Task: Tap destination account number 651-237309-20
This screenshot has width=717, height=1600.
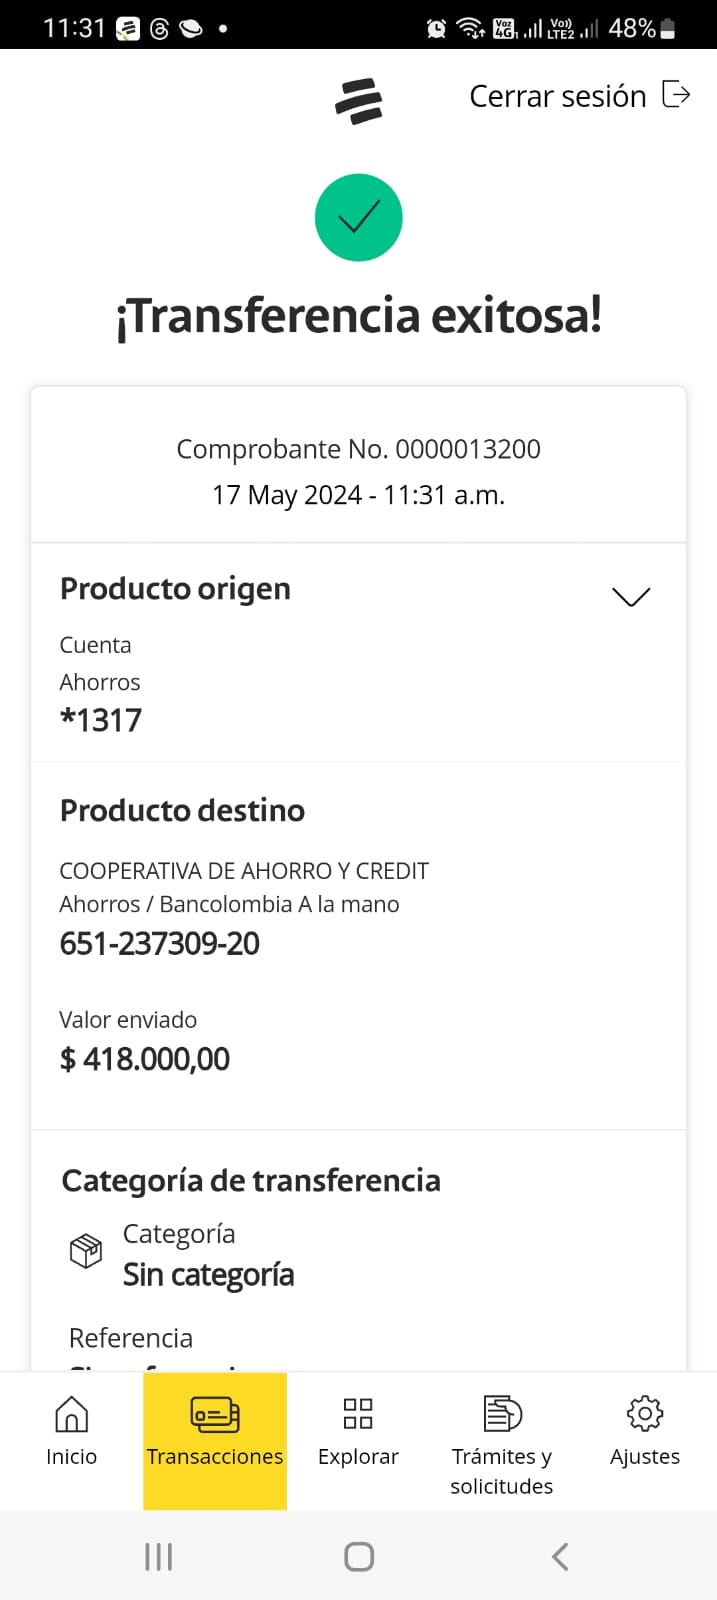Action: (x=160, y=943)
